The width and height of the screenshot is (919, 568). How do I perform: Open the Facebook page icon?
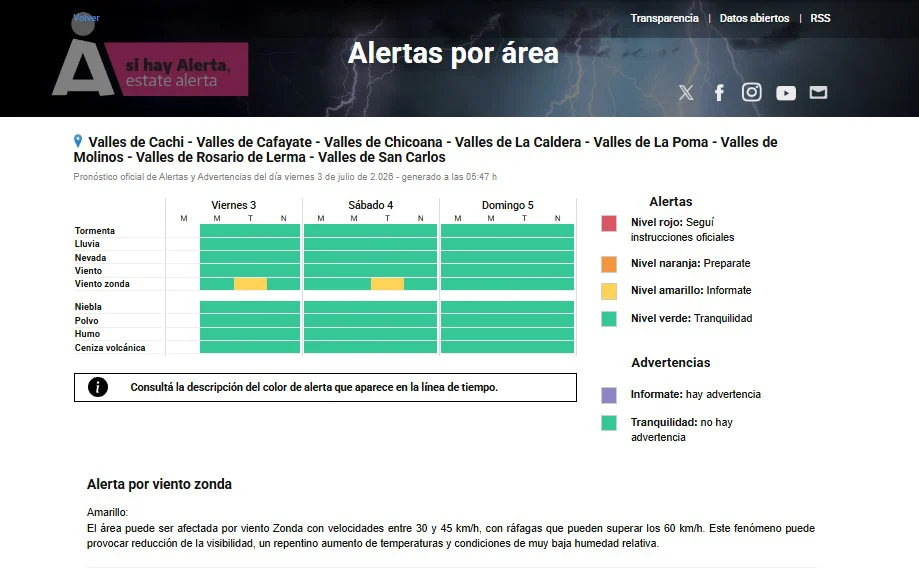point(719,93)
